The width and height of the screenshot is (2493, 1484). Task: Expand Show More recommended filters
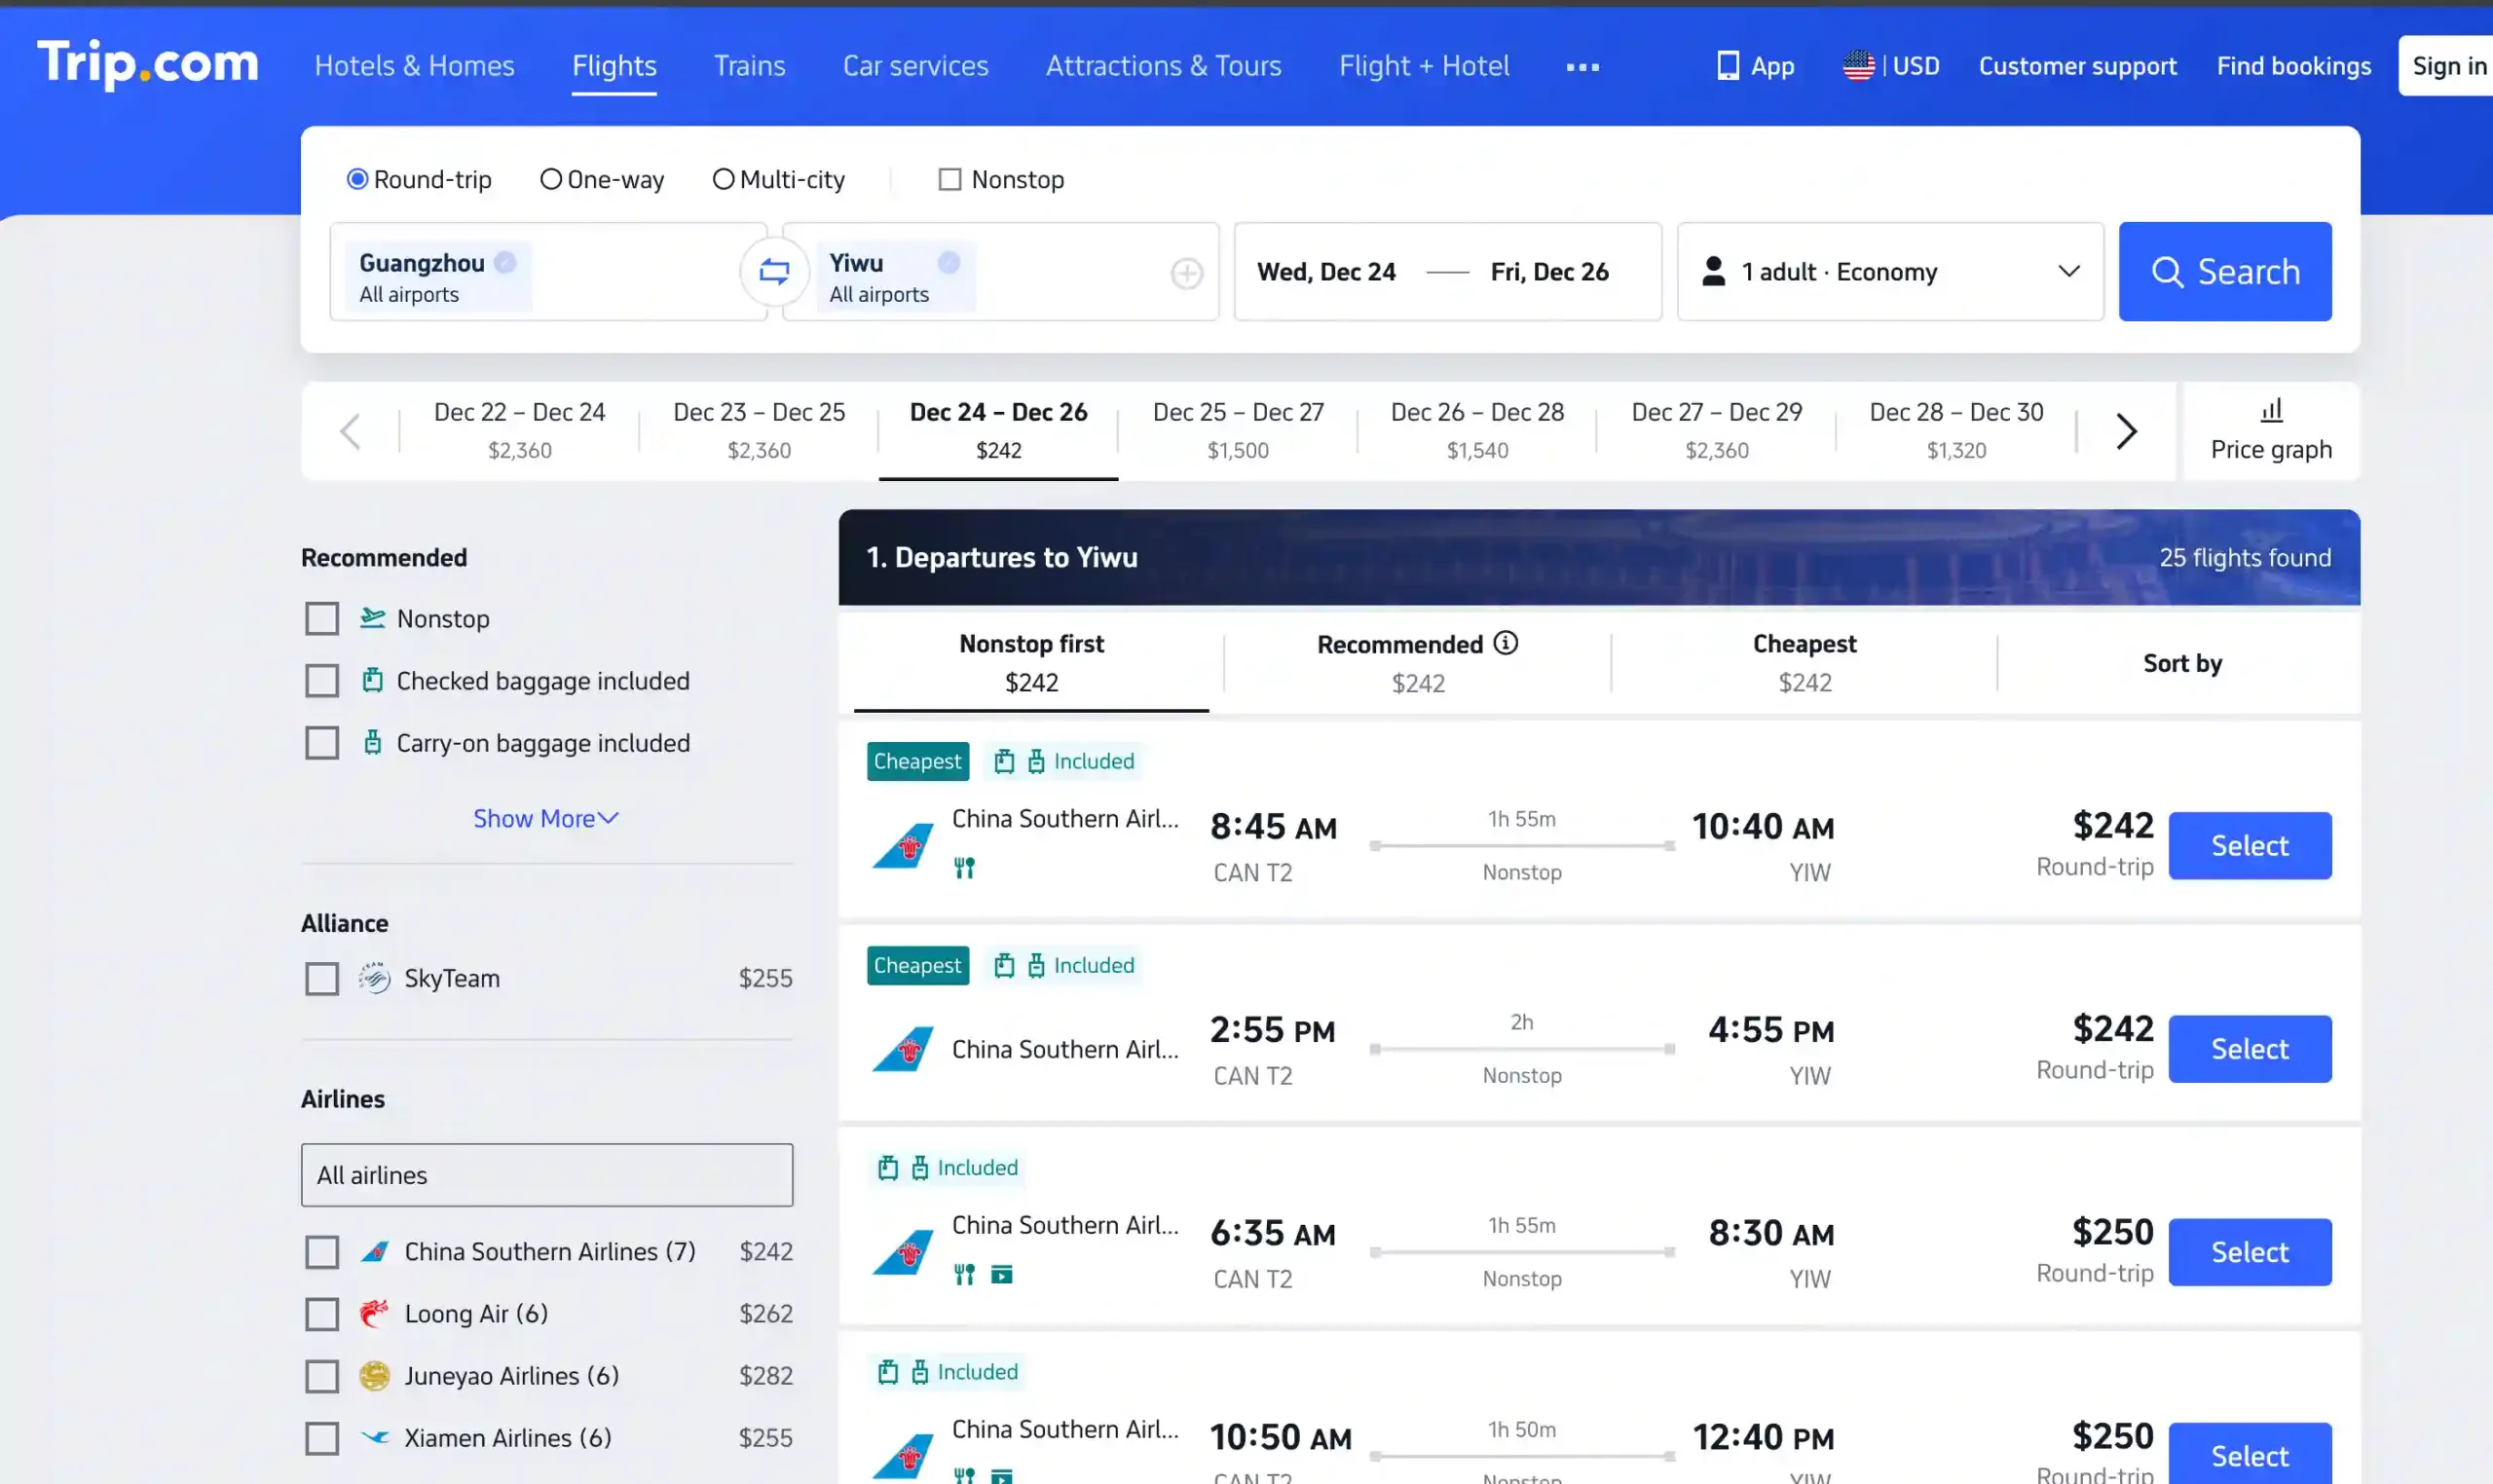545,819
